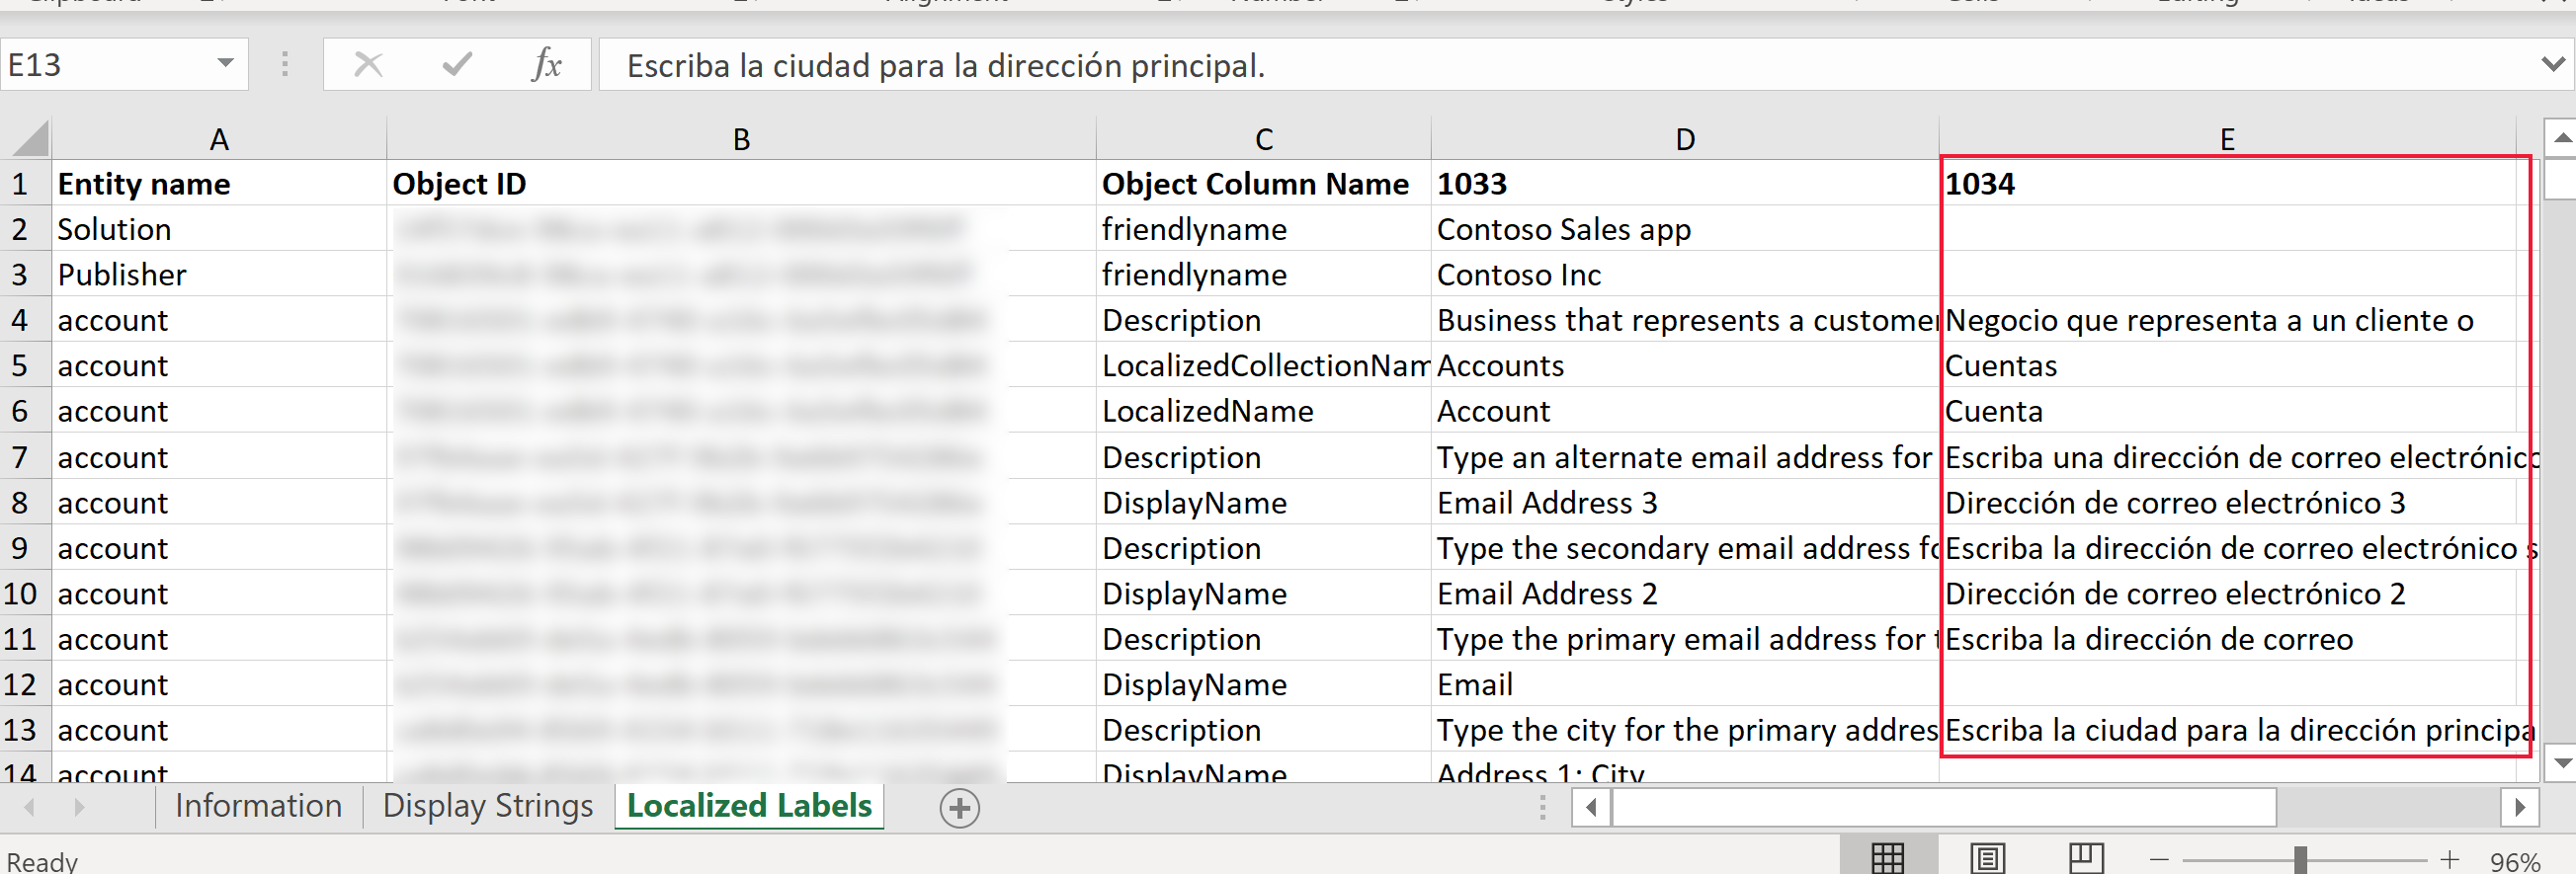Click the Cancel (X) formula bar icon
Viewport: 2576px width, 874px height.
pyautogui.click(x=368, y=65)
